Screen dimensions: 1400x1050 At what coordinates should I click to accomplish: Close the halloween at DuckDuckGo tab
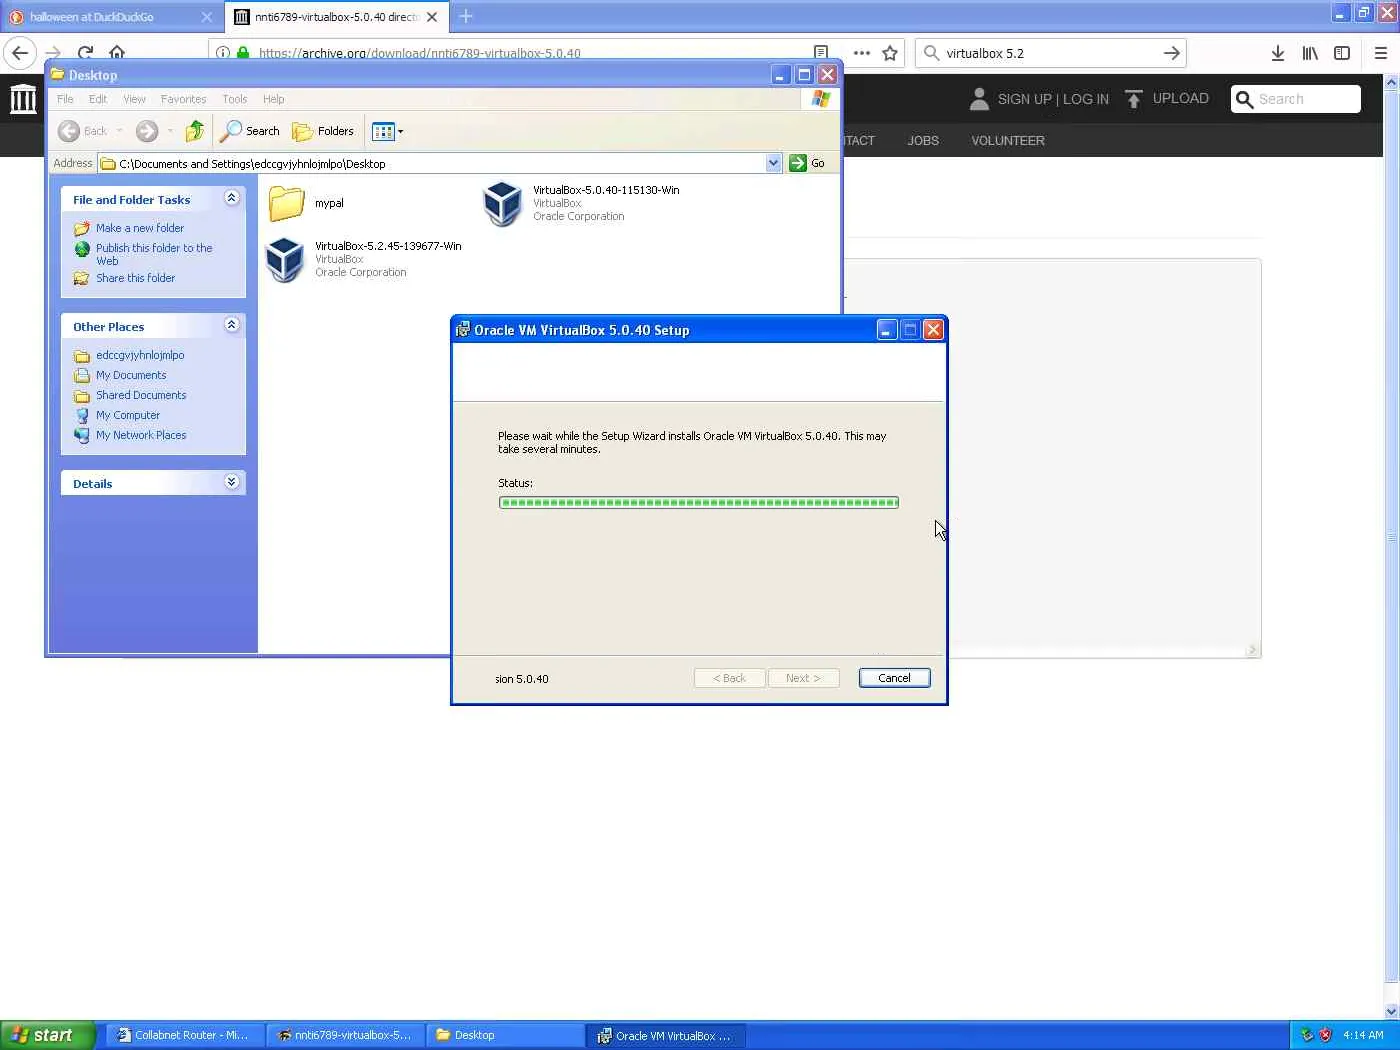(x=207, y=17)
